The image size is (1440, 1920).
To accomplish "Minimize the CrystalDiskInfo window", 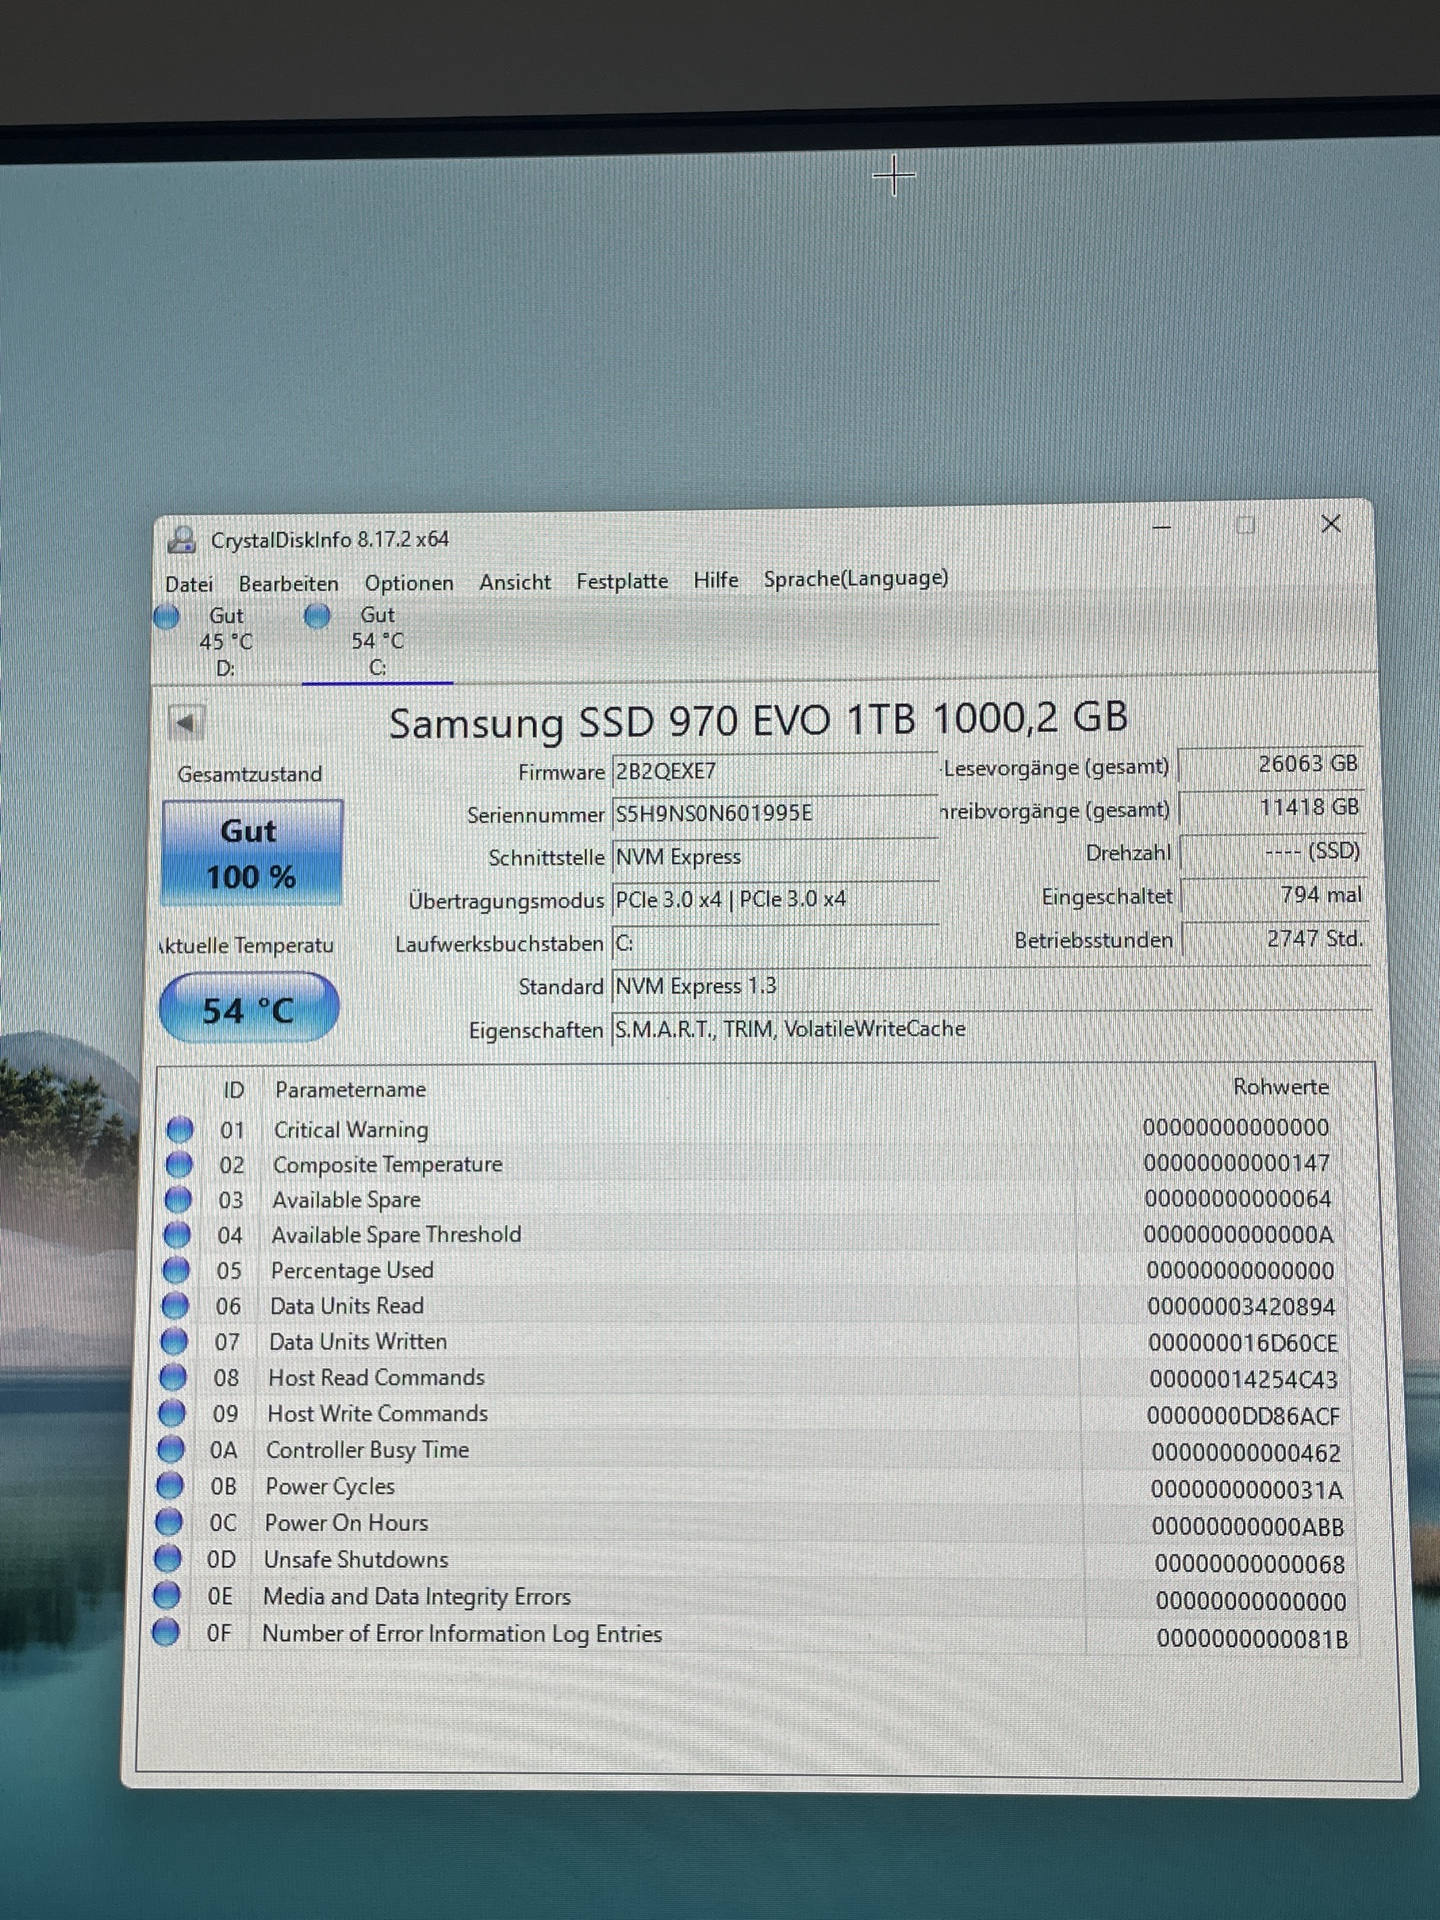I will point(1162,526).
